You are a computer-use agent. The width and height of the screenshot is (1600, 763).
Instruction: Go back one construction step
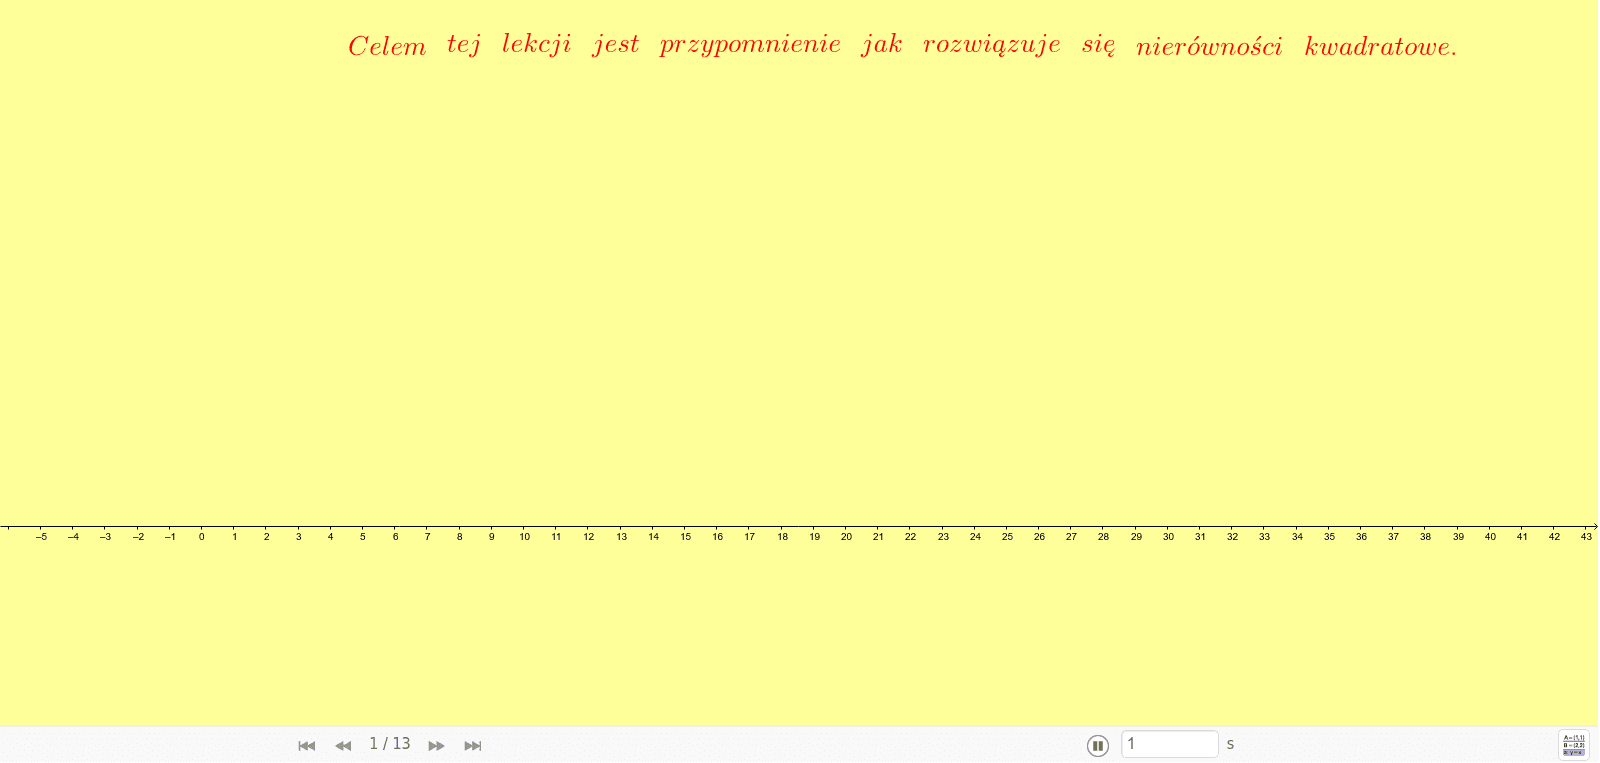[343, 746]
